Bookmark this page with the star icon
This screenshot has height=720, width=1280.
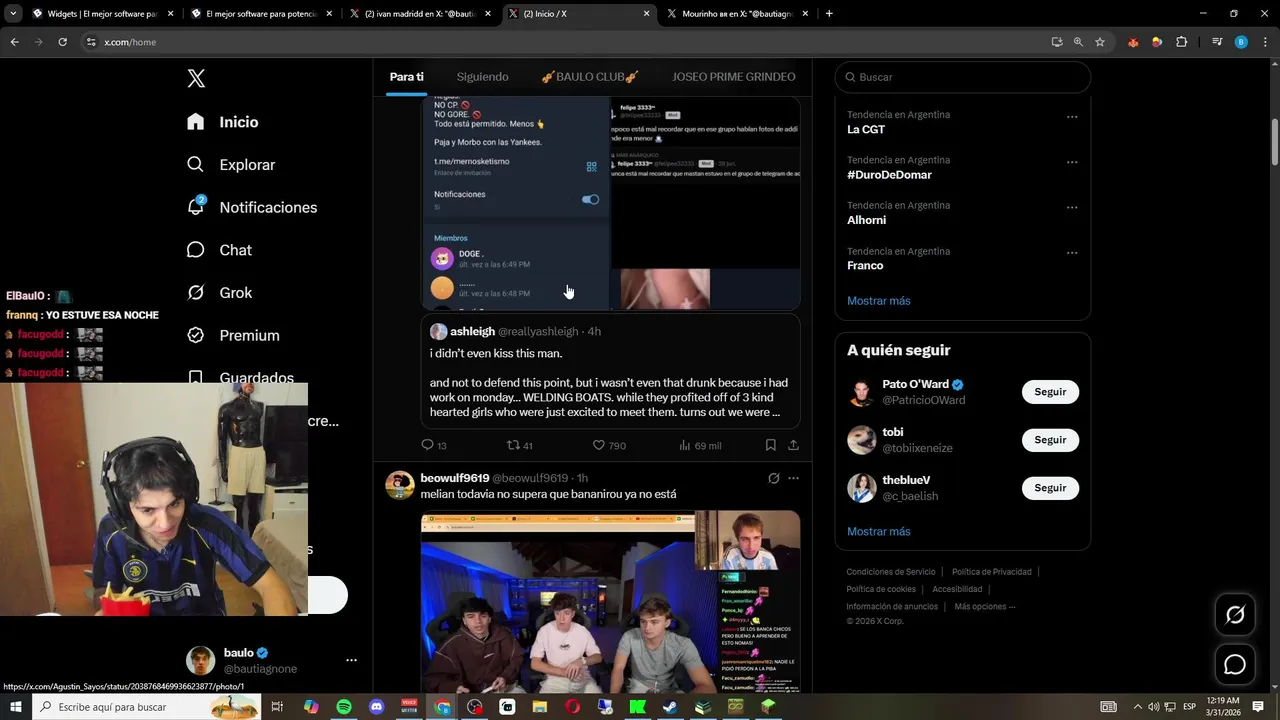pos(1100,42)
